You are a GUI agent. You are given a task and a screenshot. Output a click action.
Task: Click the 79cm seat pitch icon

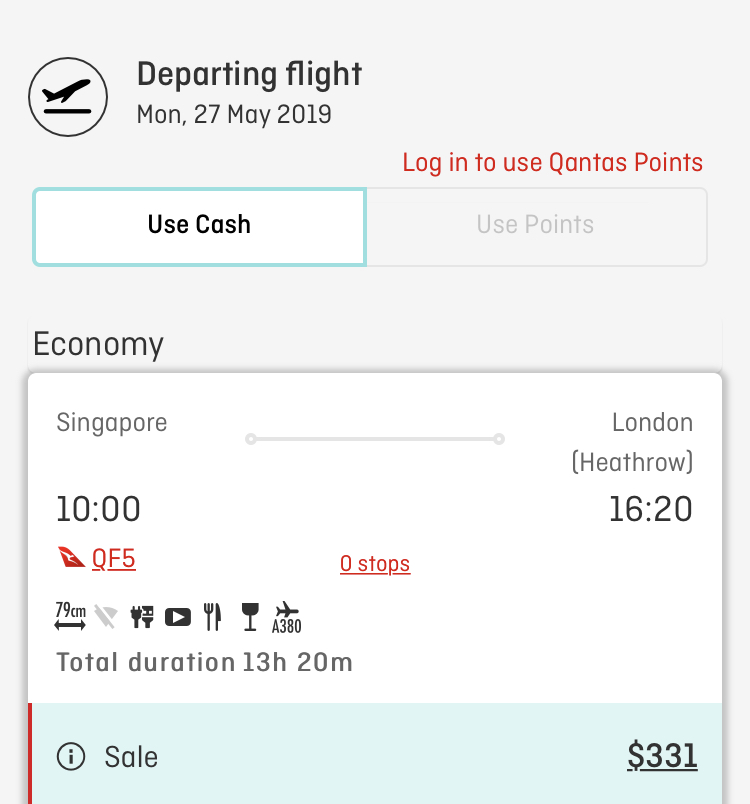coord(70,616)
